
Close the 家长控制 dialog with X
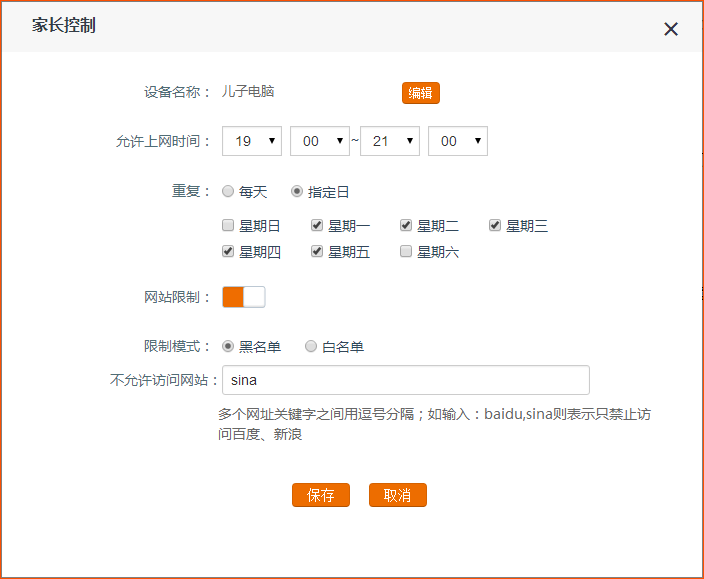(671, 29)
